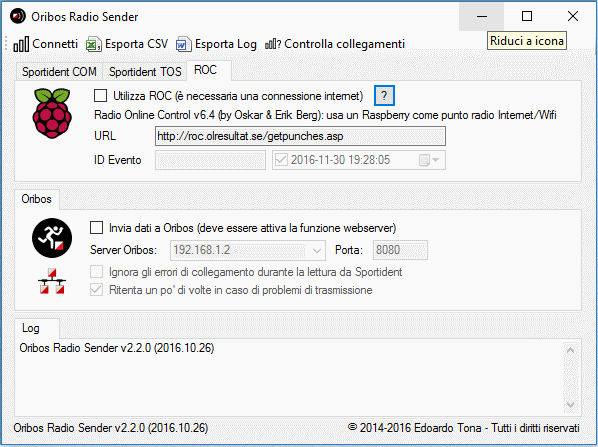The image size is (598, 447).
Task: Click the Oribos runner logo icon
Action: pyautogui.click(x=52, y=238)
